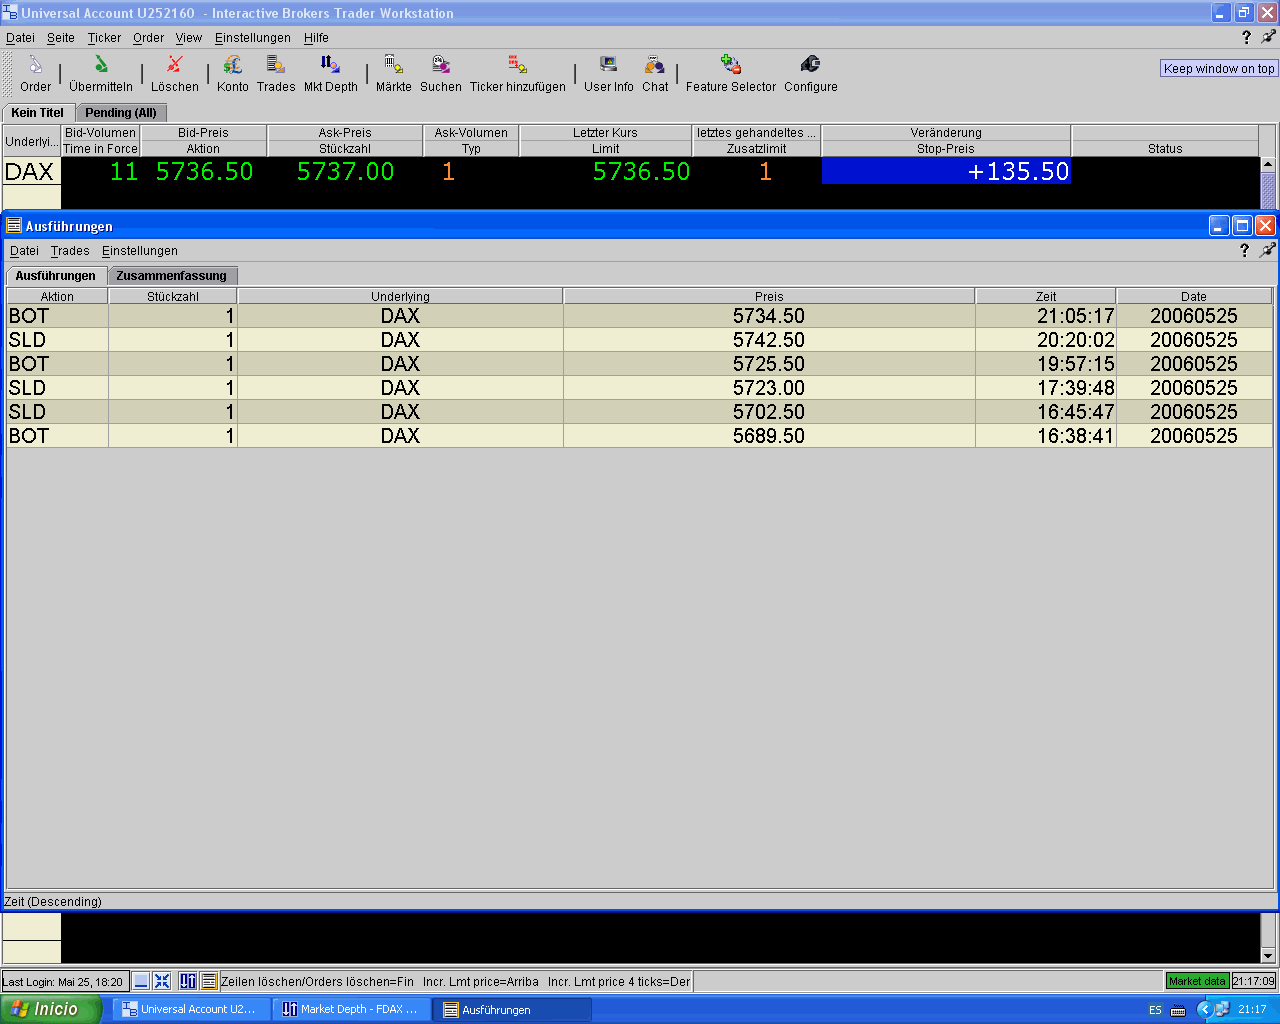
Task: Select the Ausführungen tab
Action: 56,276
